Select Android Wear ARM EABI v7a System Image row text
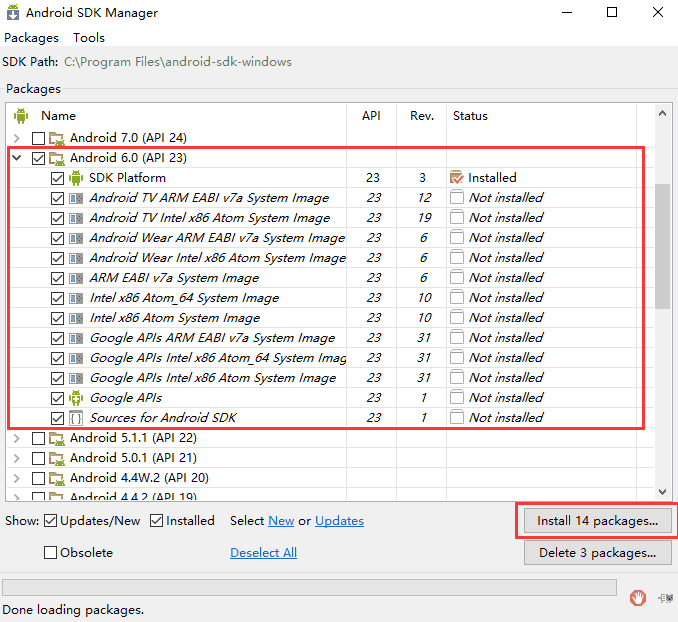The height and width of the screenshot is (622, 678). click(217, 238)
